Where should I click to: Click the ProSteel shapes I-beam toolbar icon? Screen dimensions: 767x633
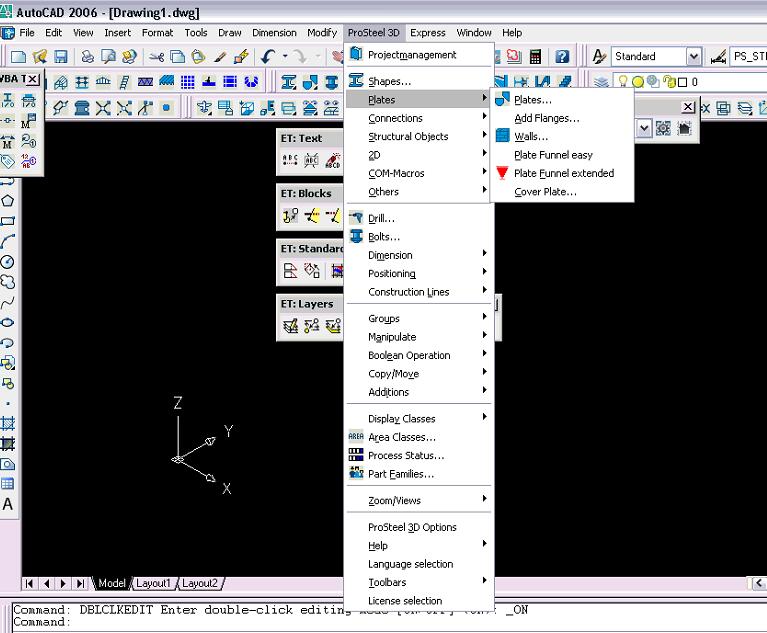tap(289, 82)
